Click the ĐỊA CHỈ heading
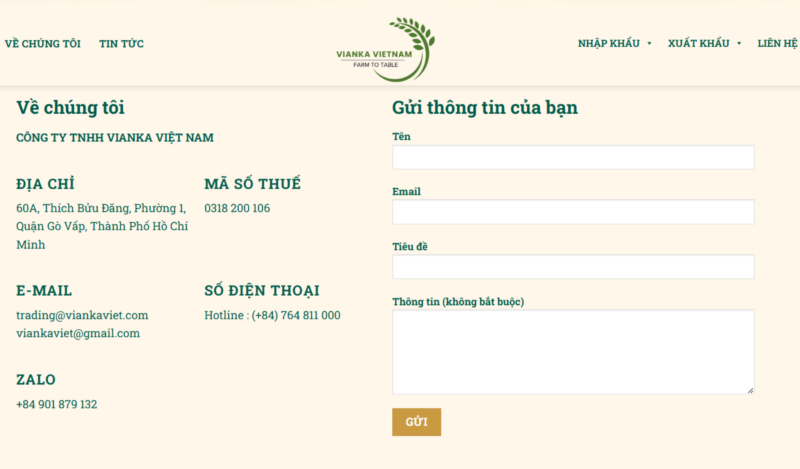Screen dimensions: 800x469 45,184
